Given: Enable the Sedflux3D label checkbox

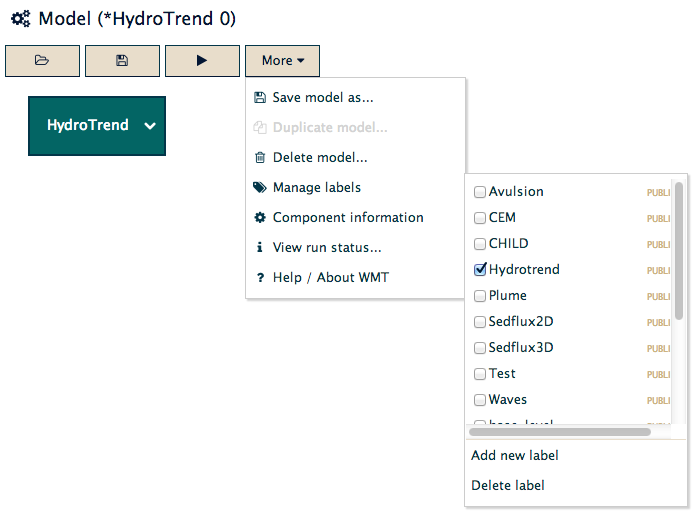Looking at the screenshot, I should (x=480, y=348).
